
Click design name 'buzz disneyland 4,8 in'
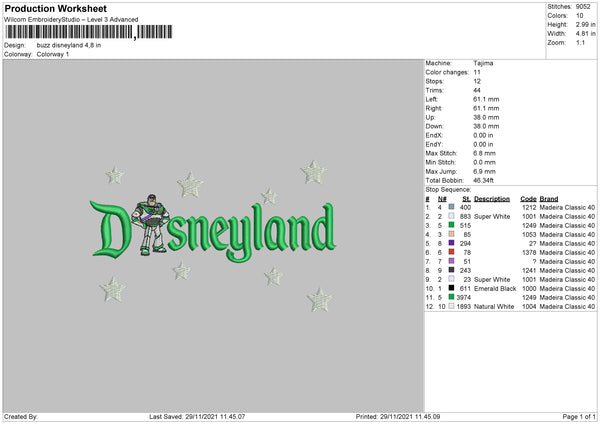tap(69, 45)
